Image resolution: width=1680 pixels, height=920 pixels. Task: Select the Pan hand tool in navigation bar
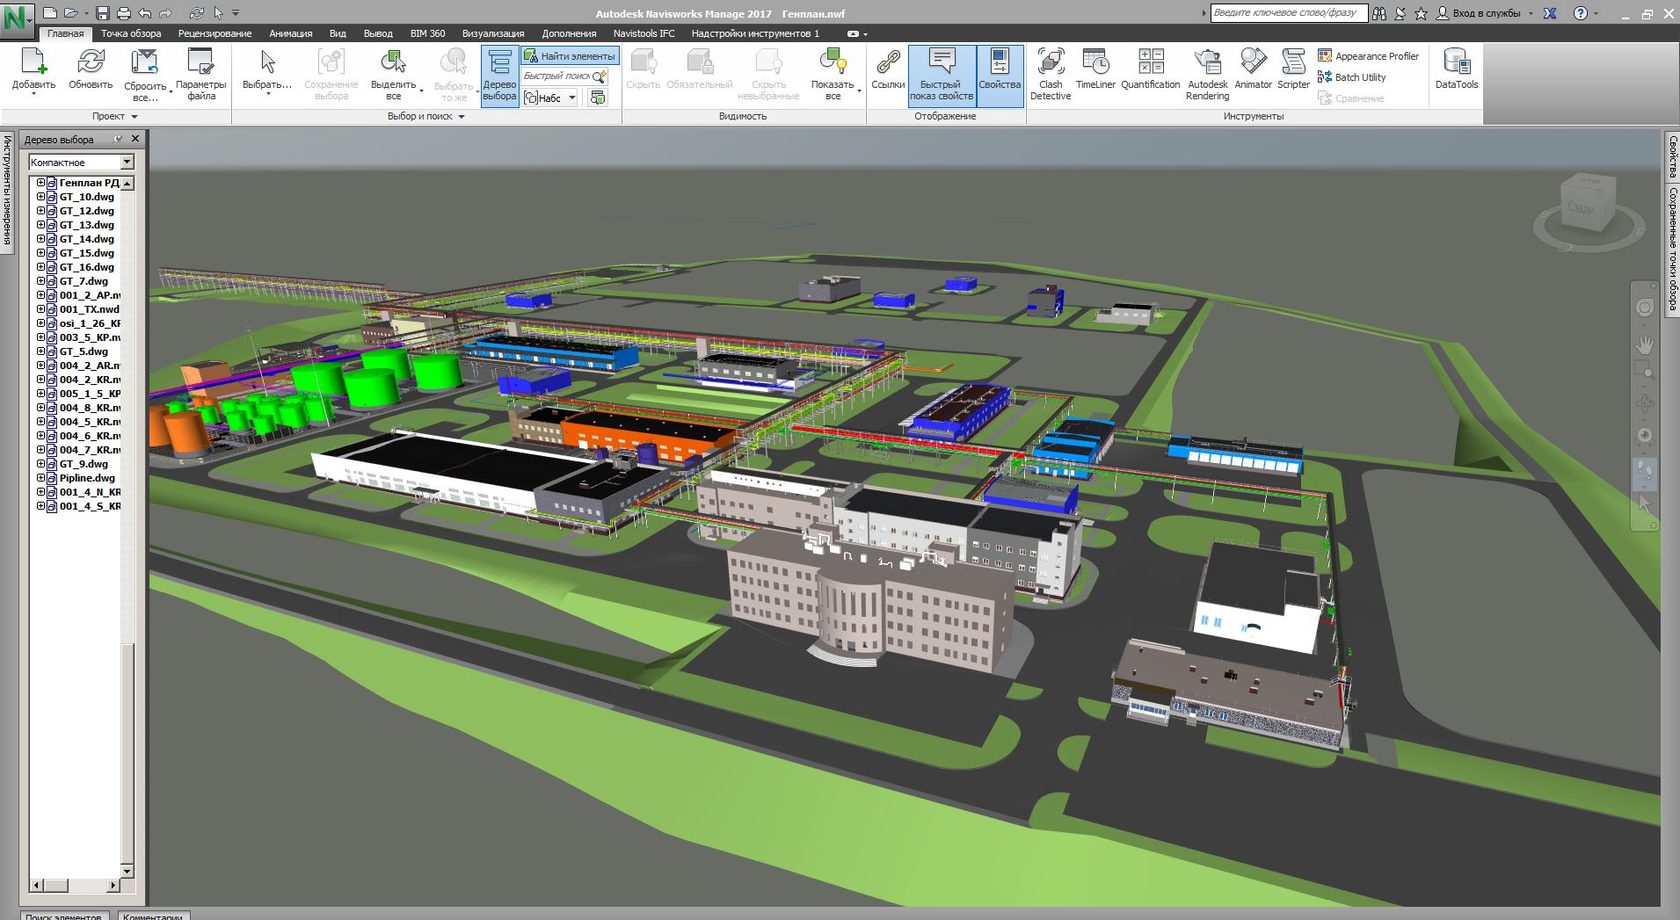(x=1644, y=344)
